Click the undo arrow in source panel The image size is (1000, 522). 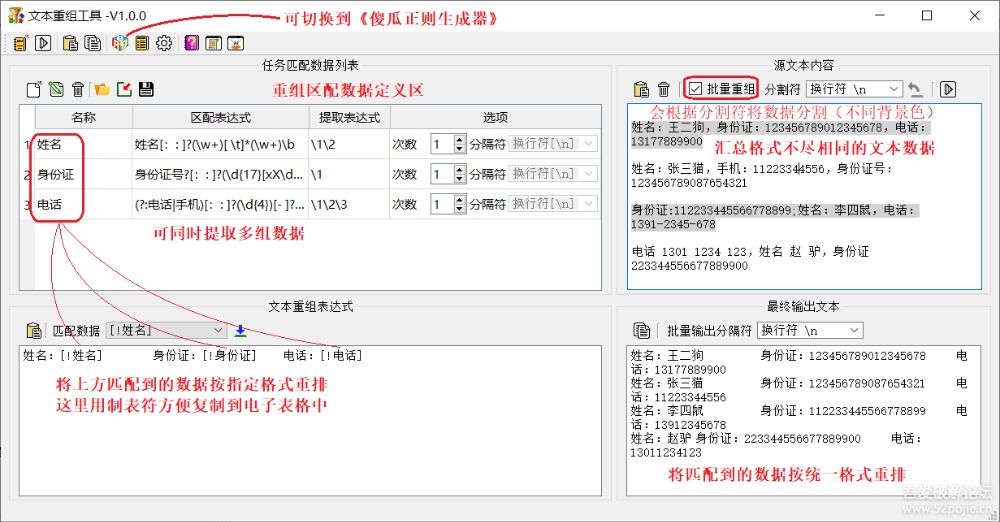[915, 89]
